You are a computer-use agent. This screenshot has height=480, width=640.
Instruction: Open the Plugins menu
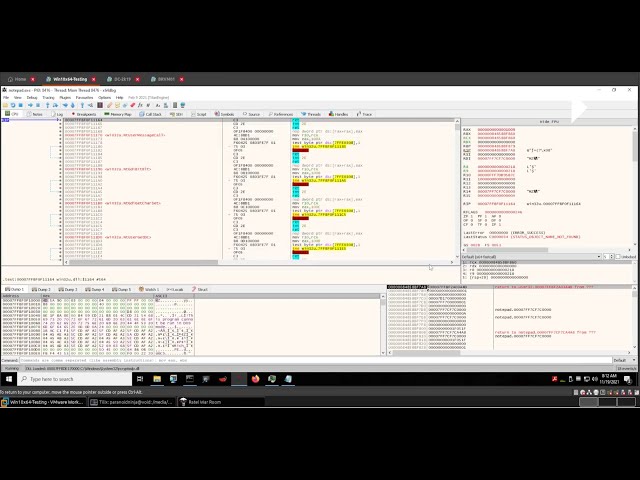[x=65, y=98]
